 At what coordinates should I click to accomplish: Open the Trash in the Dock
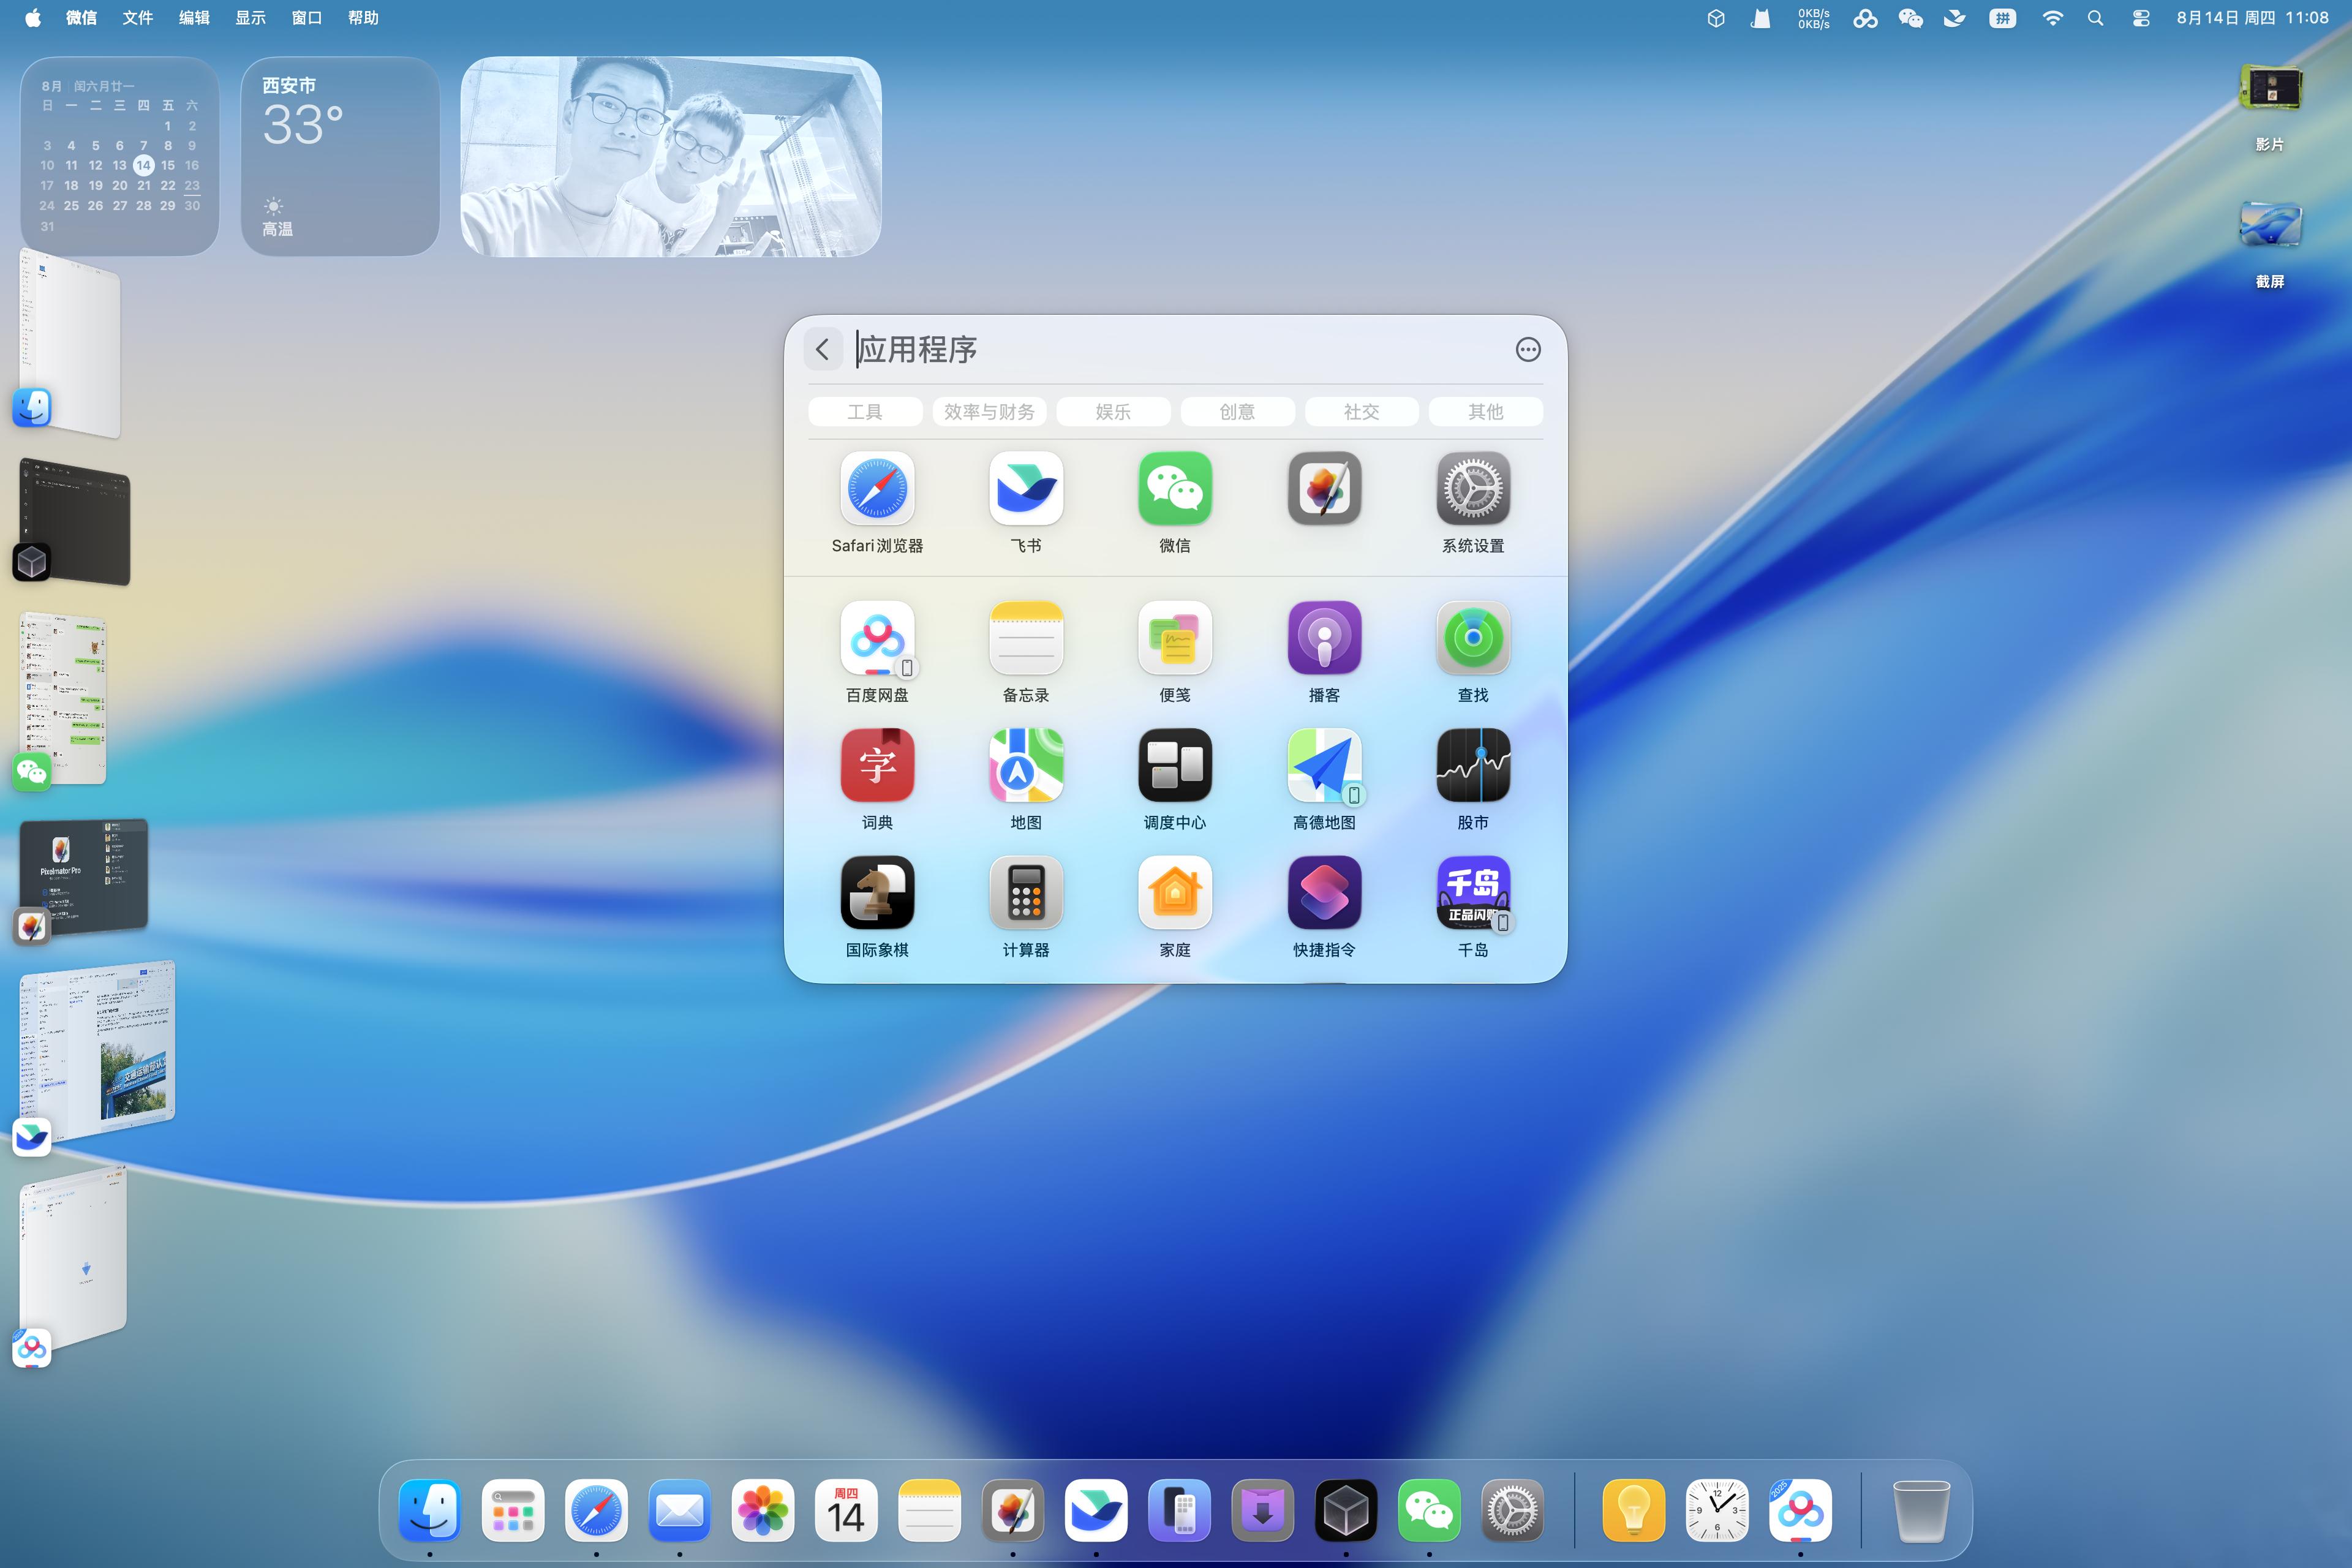(x=1921, y=1510)
